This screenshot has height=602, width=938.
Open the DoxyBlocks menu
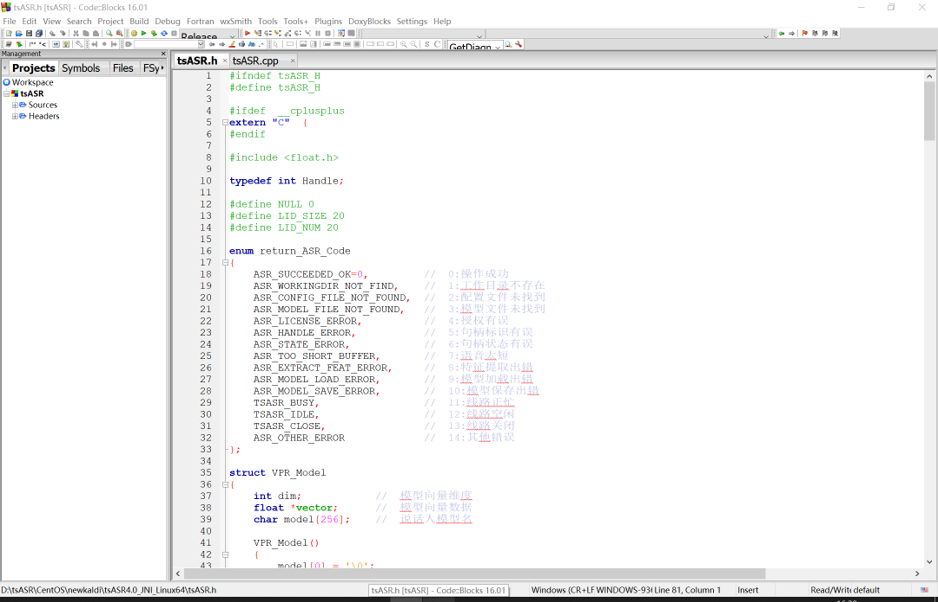pyautogui.click(x=369, y=21)
